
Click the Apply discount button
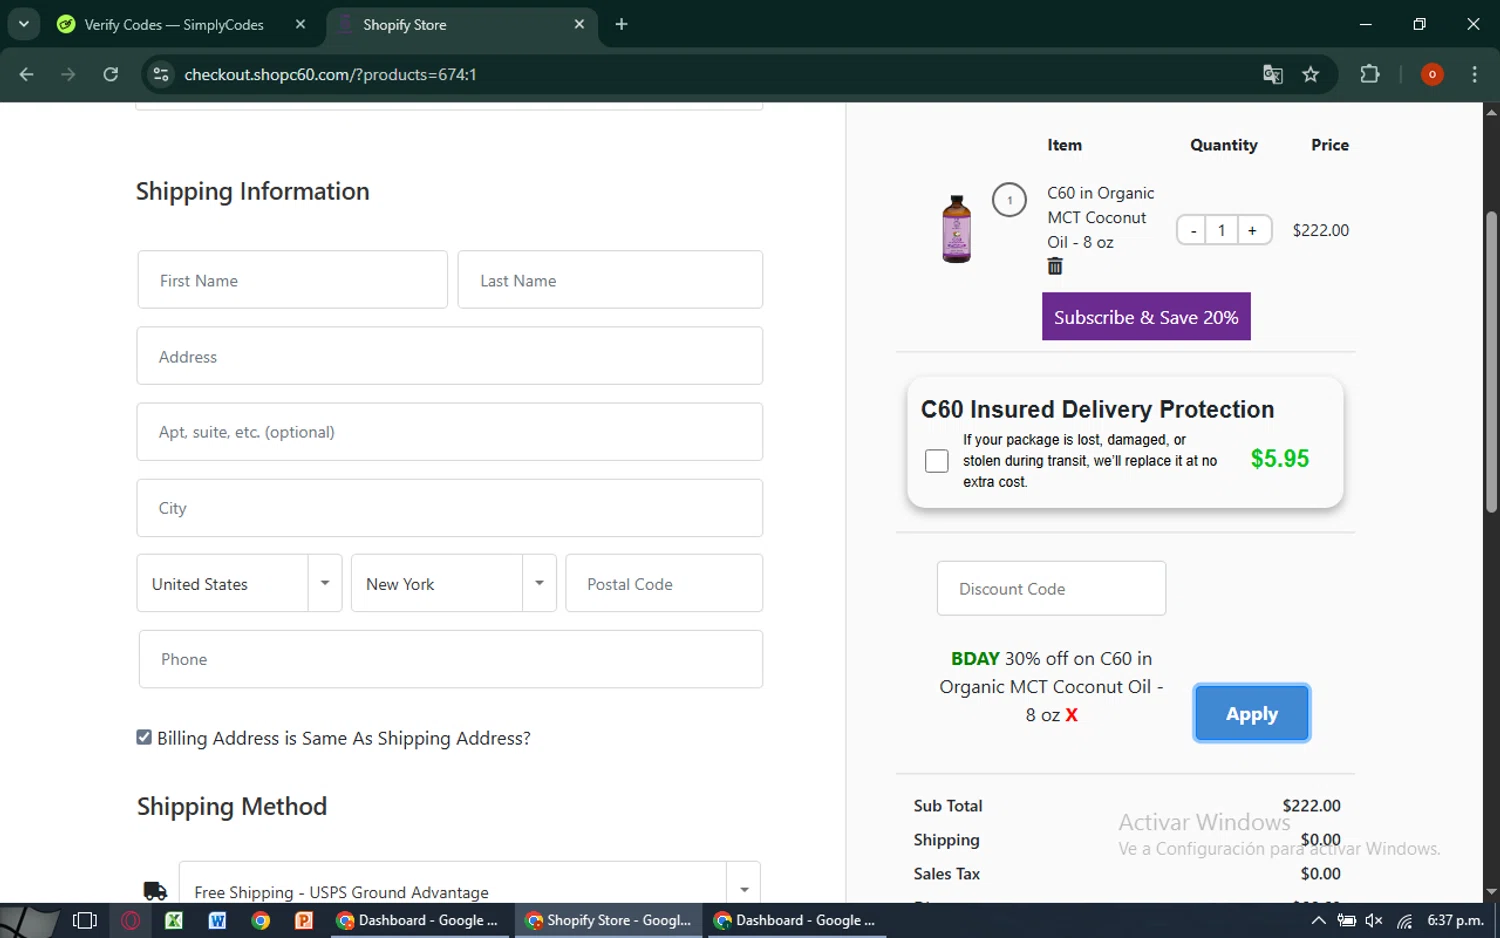pyautogui.click(x=1251, y=713)
